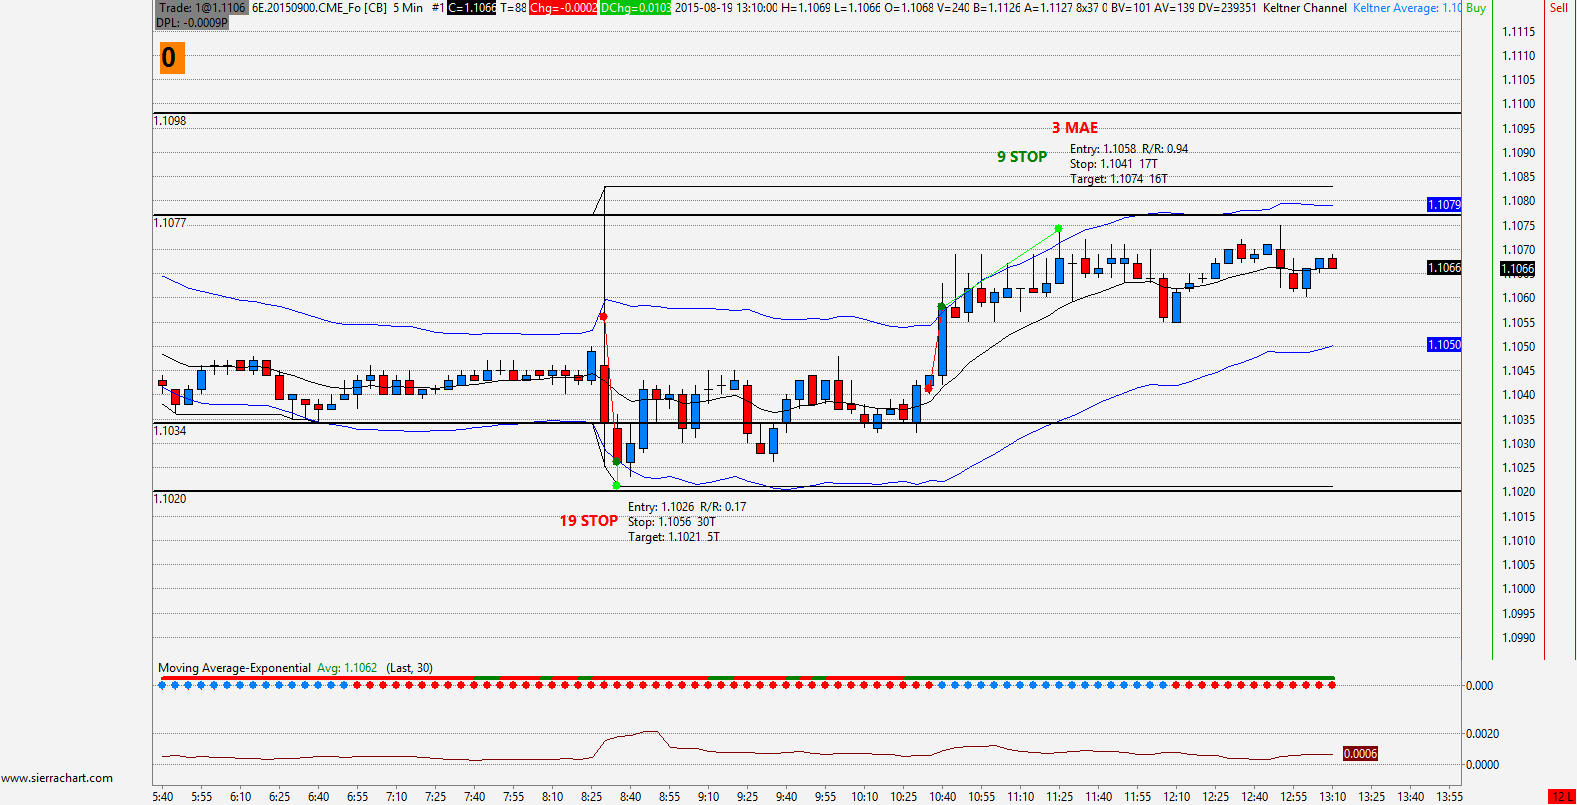The height and width of the screenshot is (805, 1577).
Task: Click the Entry: 1.1026 R/R: 0.17 text
Action: pyautogui.click(x=687, y=507)
